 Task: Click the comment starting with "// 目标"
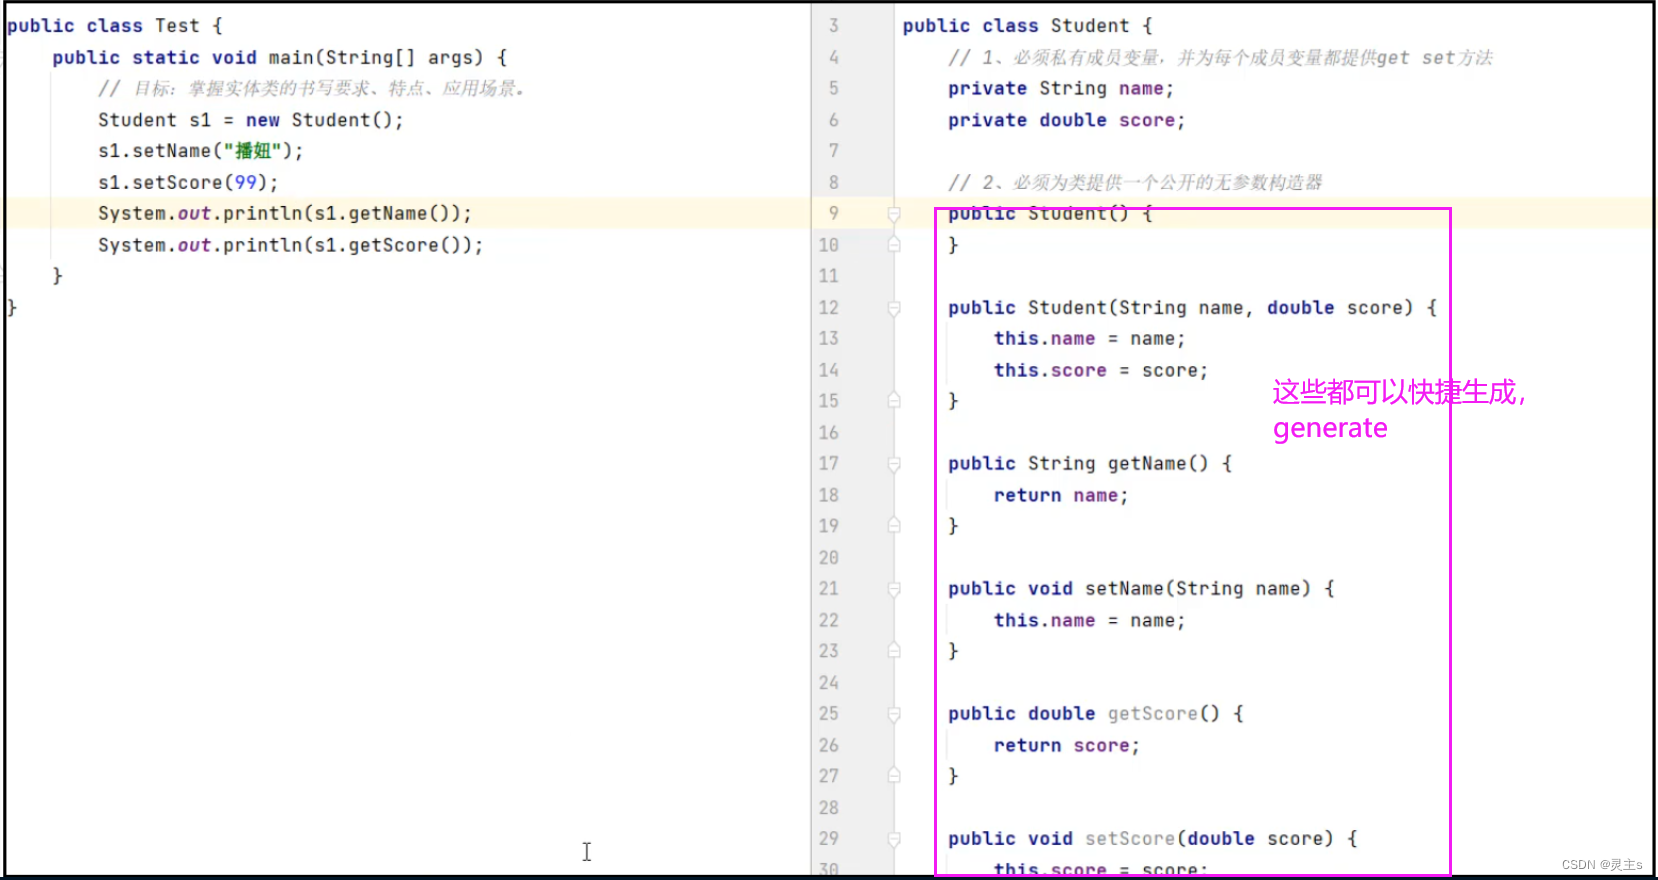click(311, 88)
